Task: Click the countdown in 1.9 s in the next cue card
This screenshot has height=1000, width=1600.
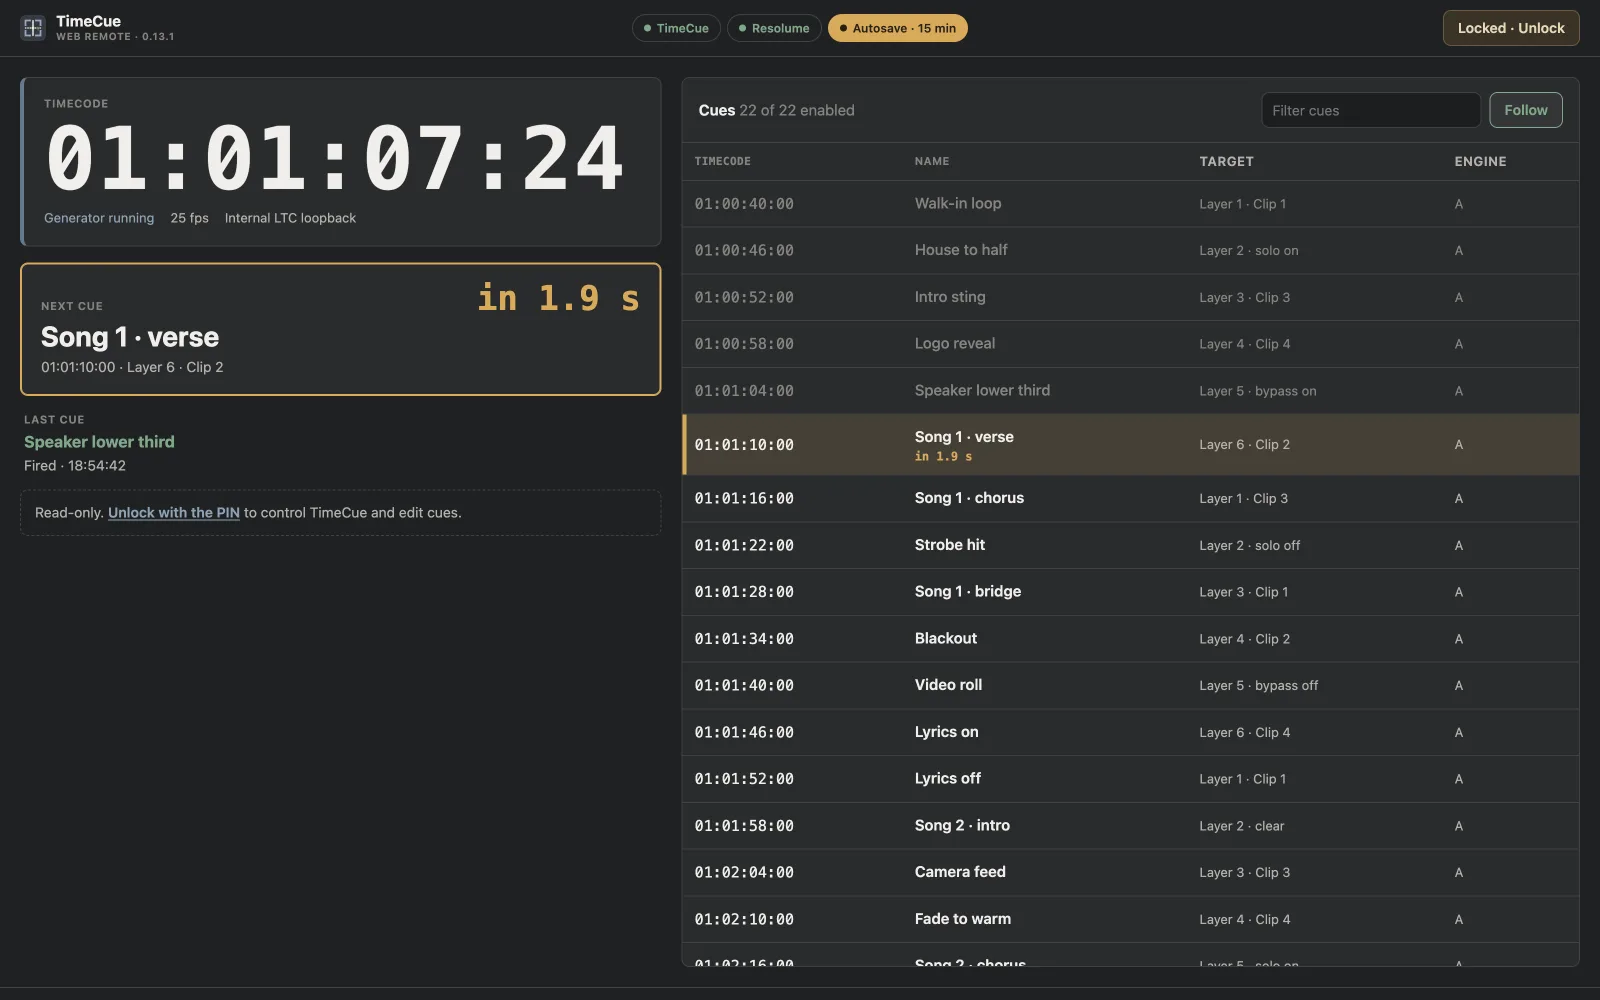Action: (x=558, y=298)
